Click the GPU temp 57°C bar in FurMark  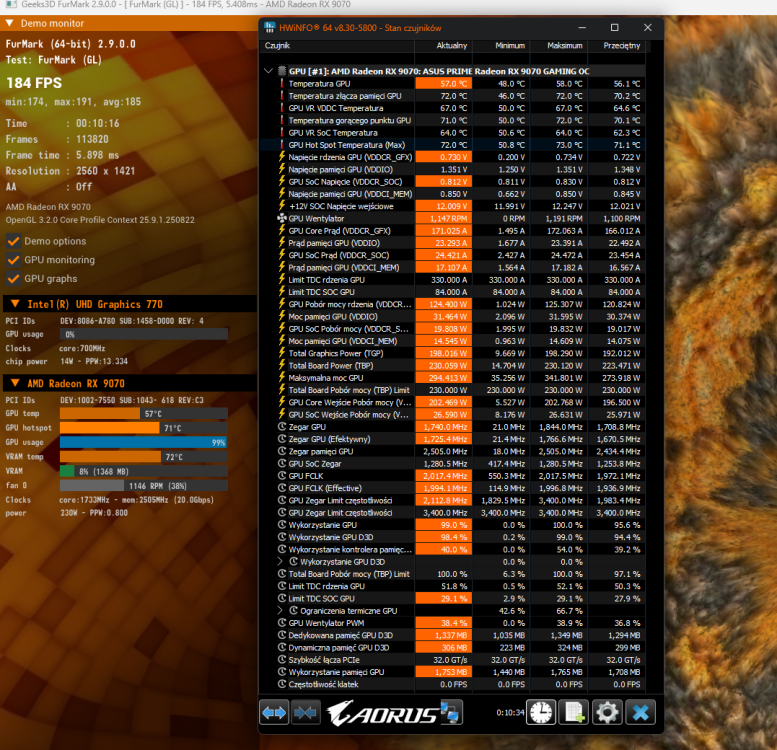click(x=144, y=414)
